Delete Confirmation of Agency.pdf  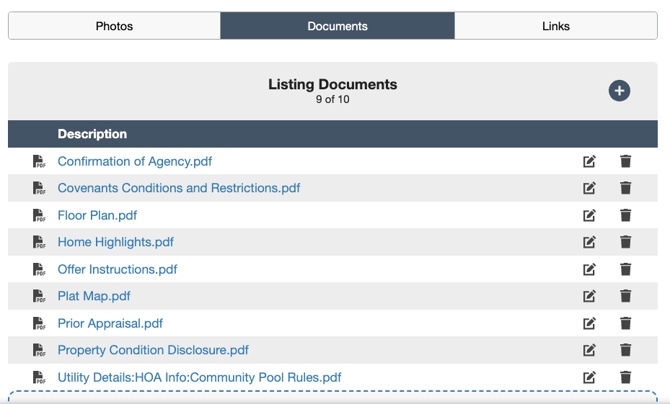(x=625, y=161)
